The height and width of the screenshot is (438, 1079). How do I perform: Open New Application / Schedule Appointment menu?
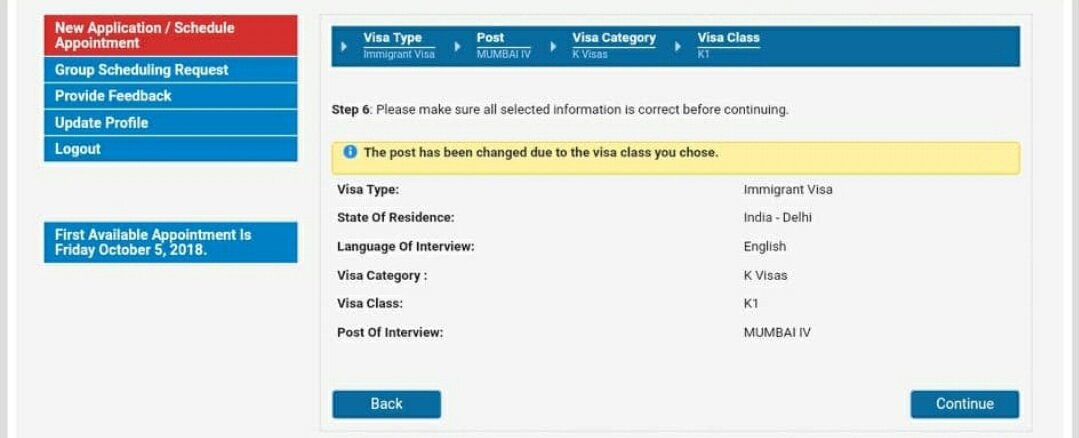[x=171, y=35]
